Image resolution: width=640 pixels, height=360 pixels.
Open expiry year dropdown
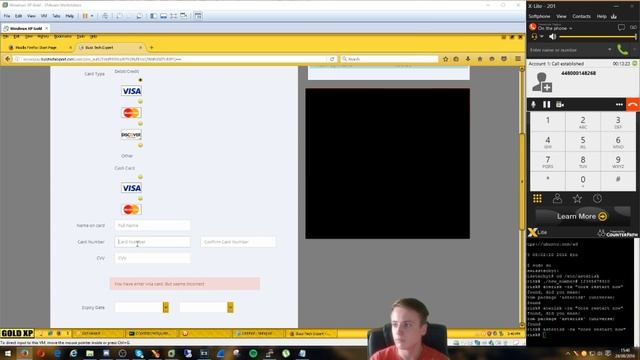230,307
